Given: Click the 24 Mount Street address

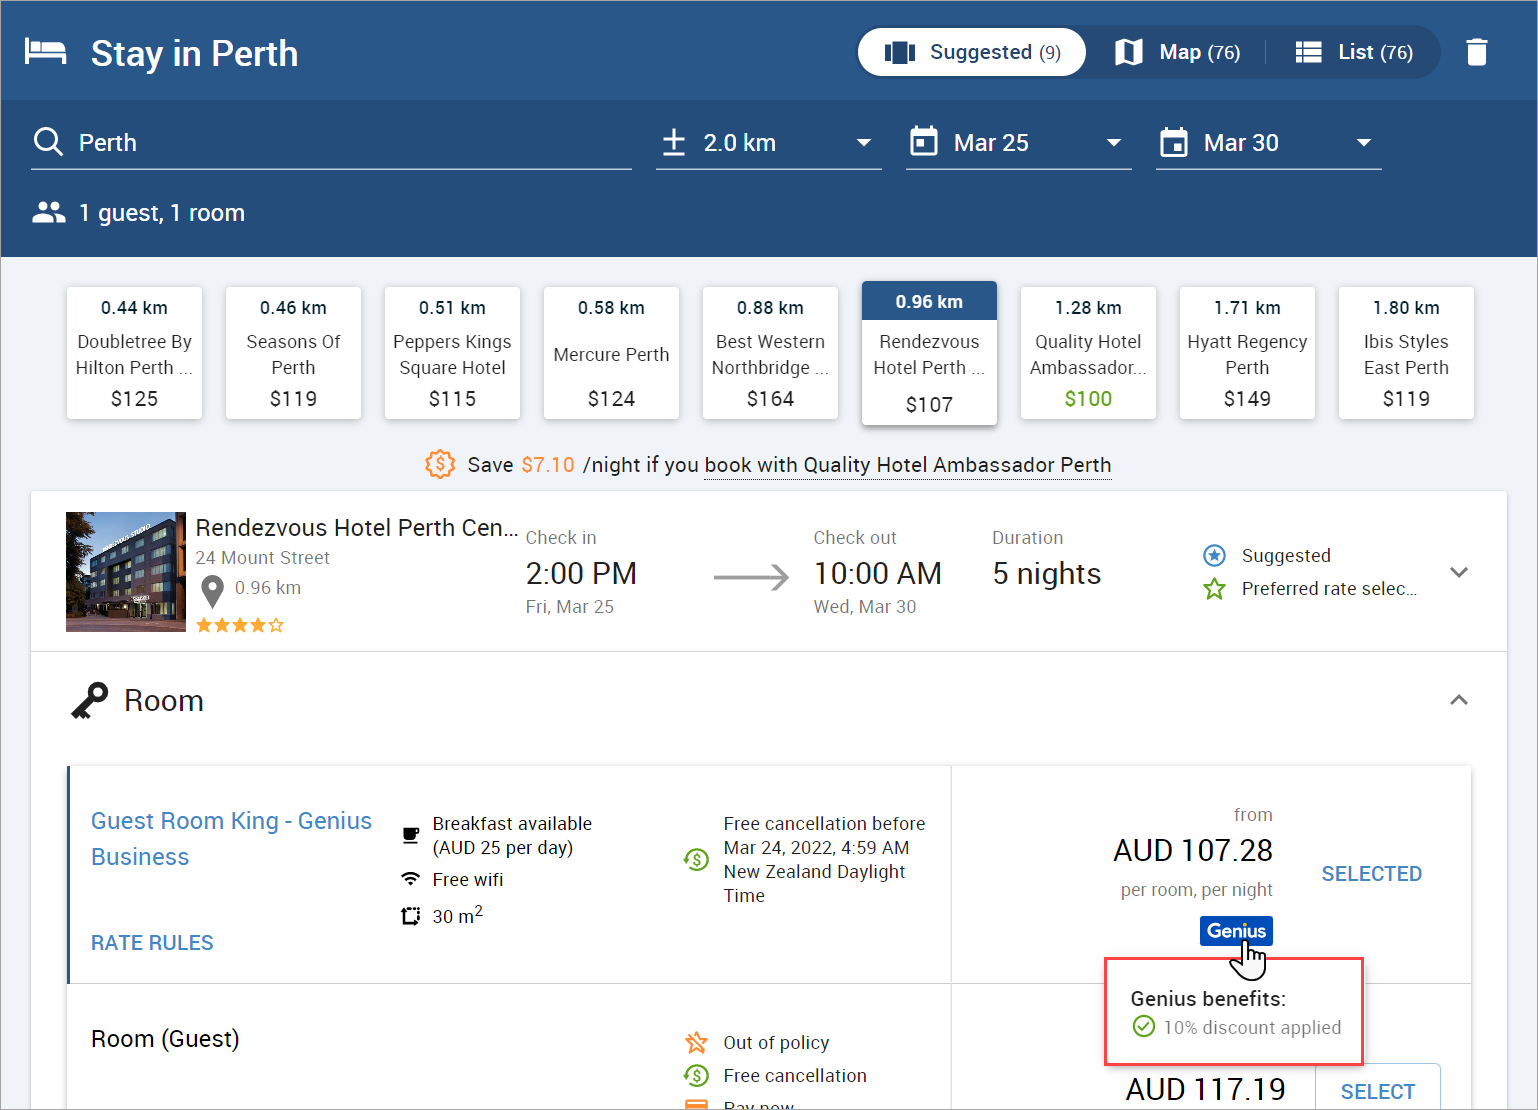Looking at the screenshot, I should [x=262, y=557].
